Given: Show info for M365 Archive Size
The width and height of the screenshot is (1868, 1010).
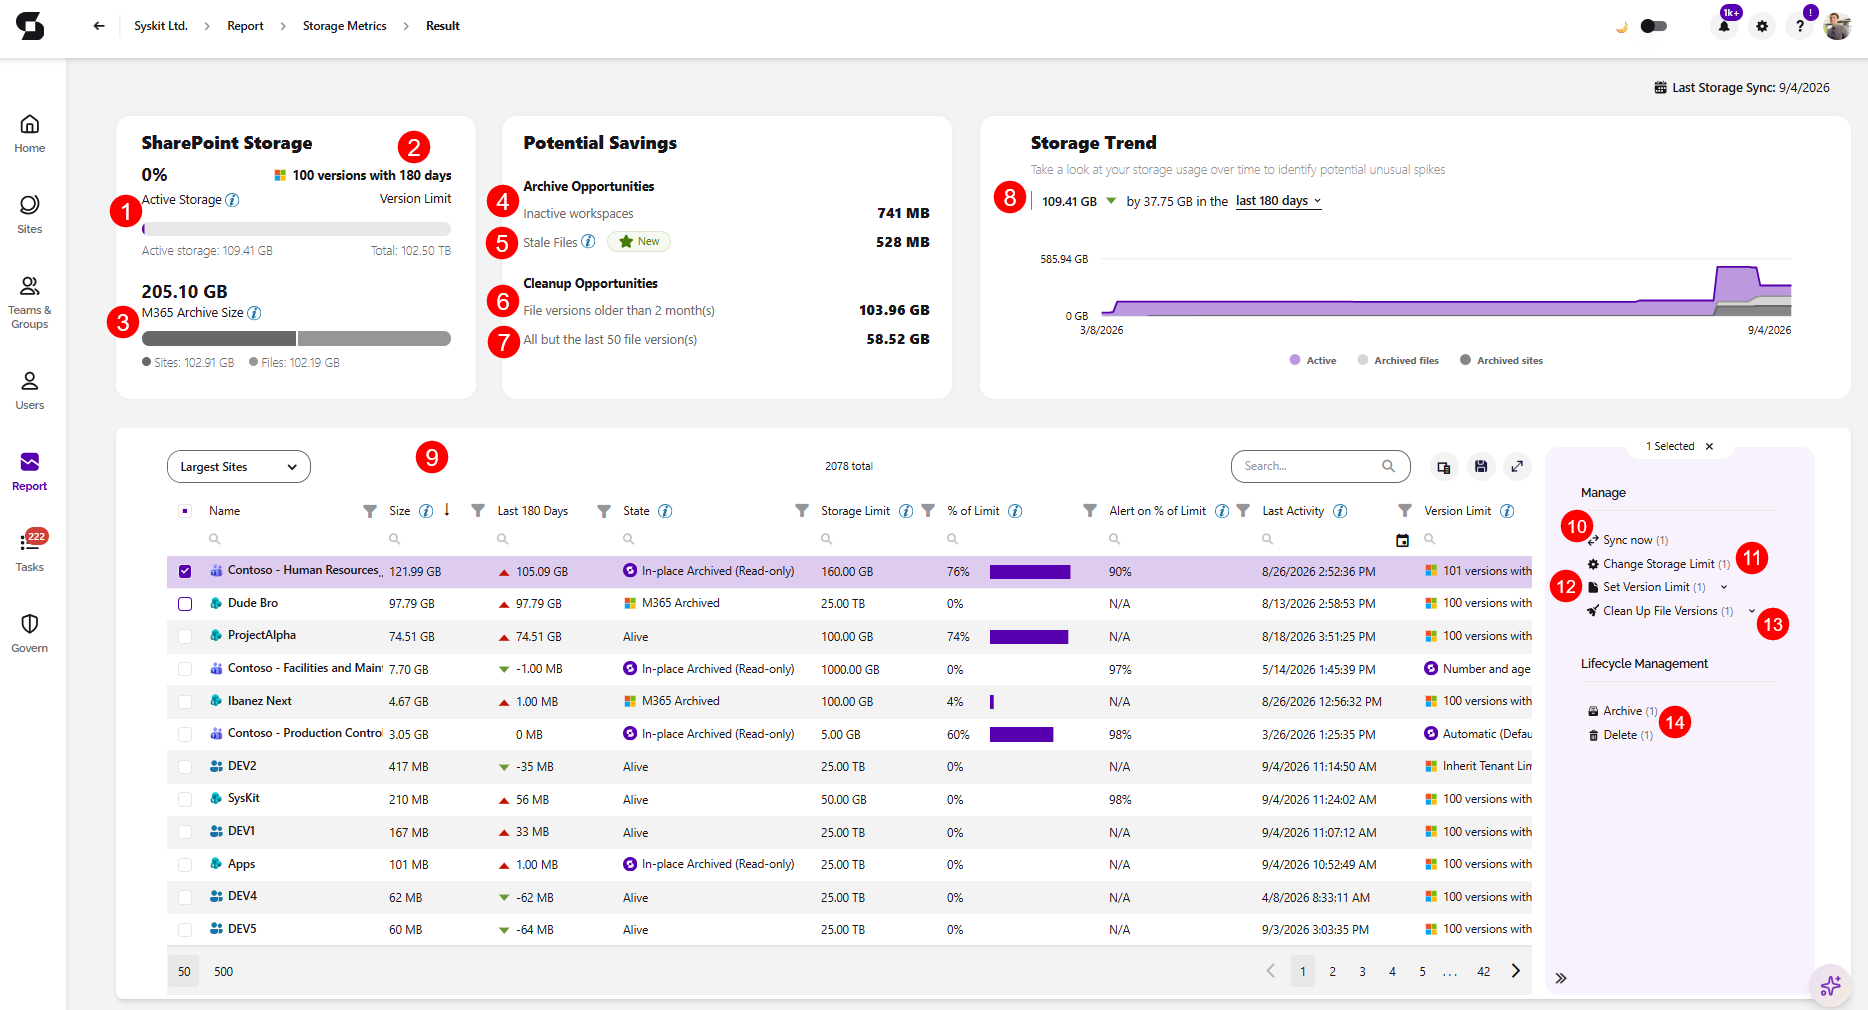Looking at the screenshot, I should 254,313.
